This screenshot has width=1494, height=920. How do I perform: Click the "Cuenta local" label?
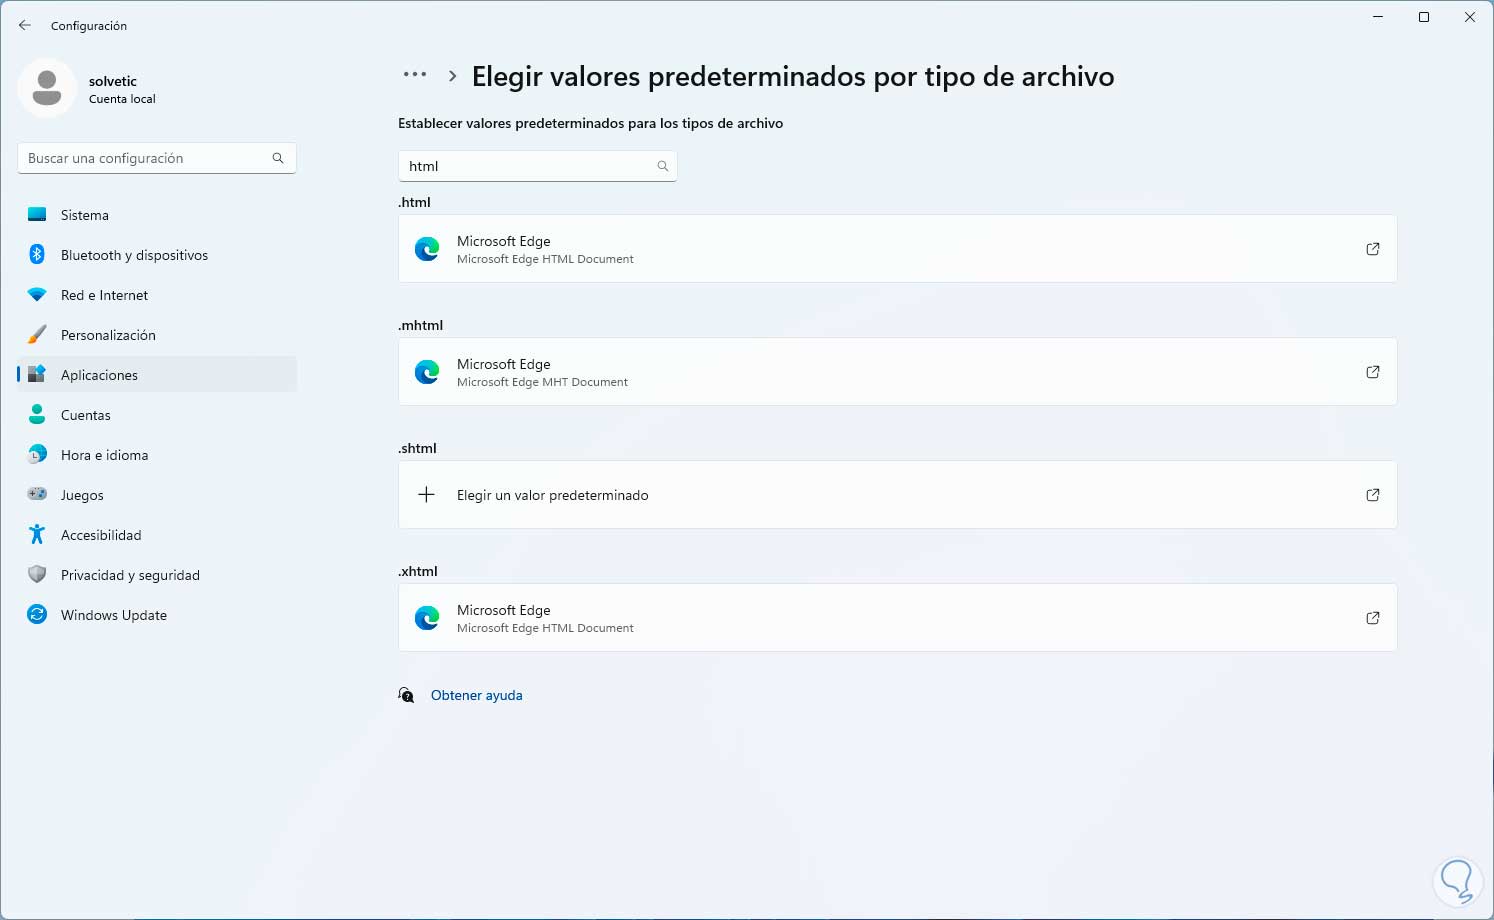[x=122, y=99]
